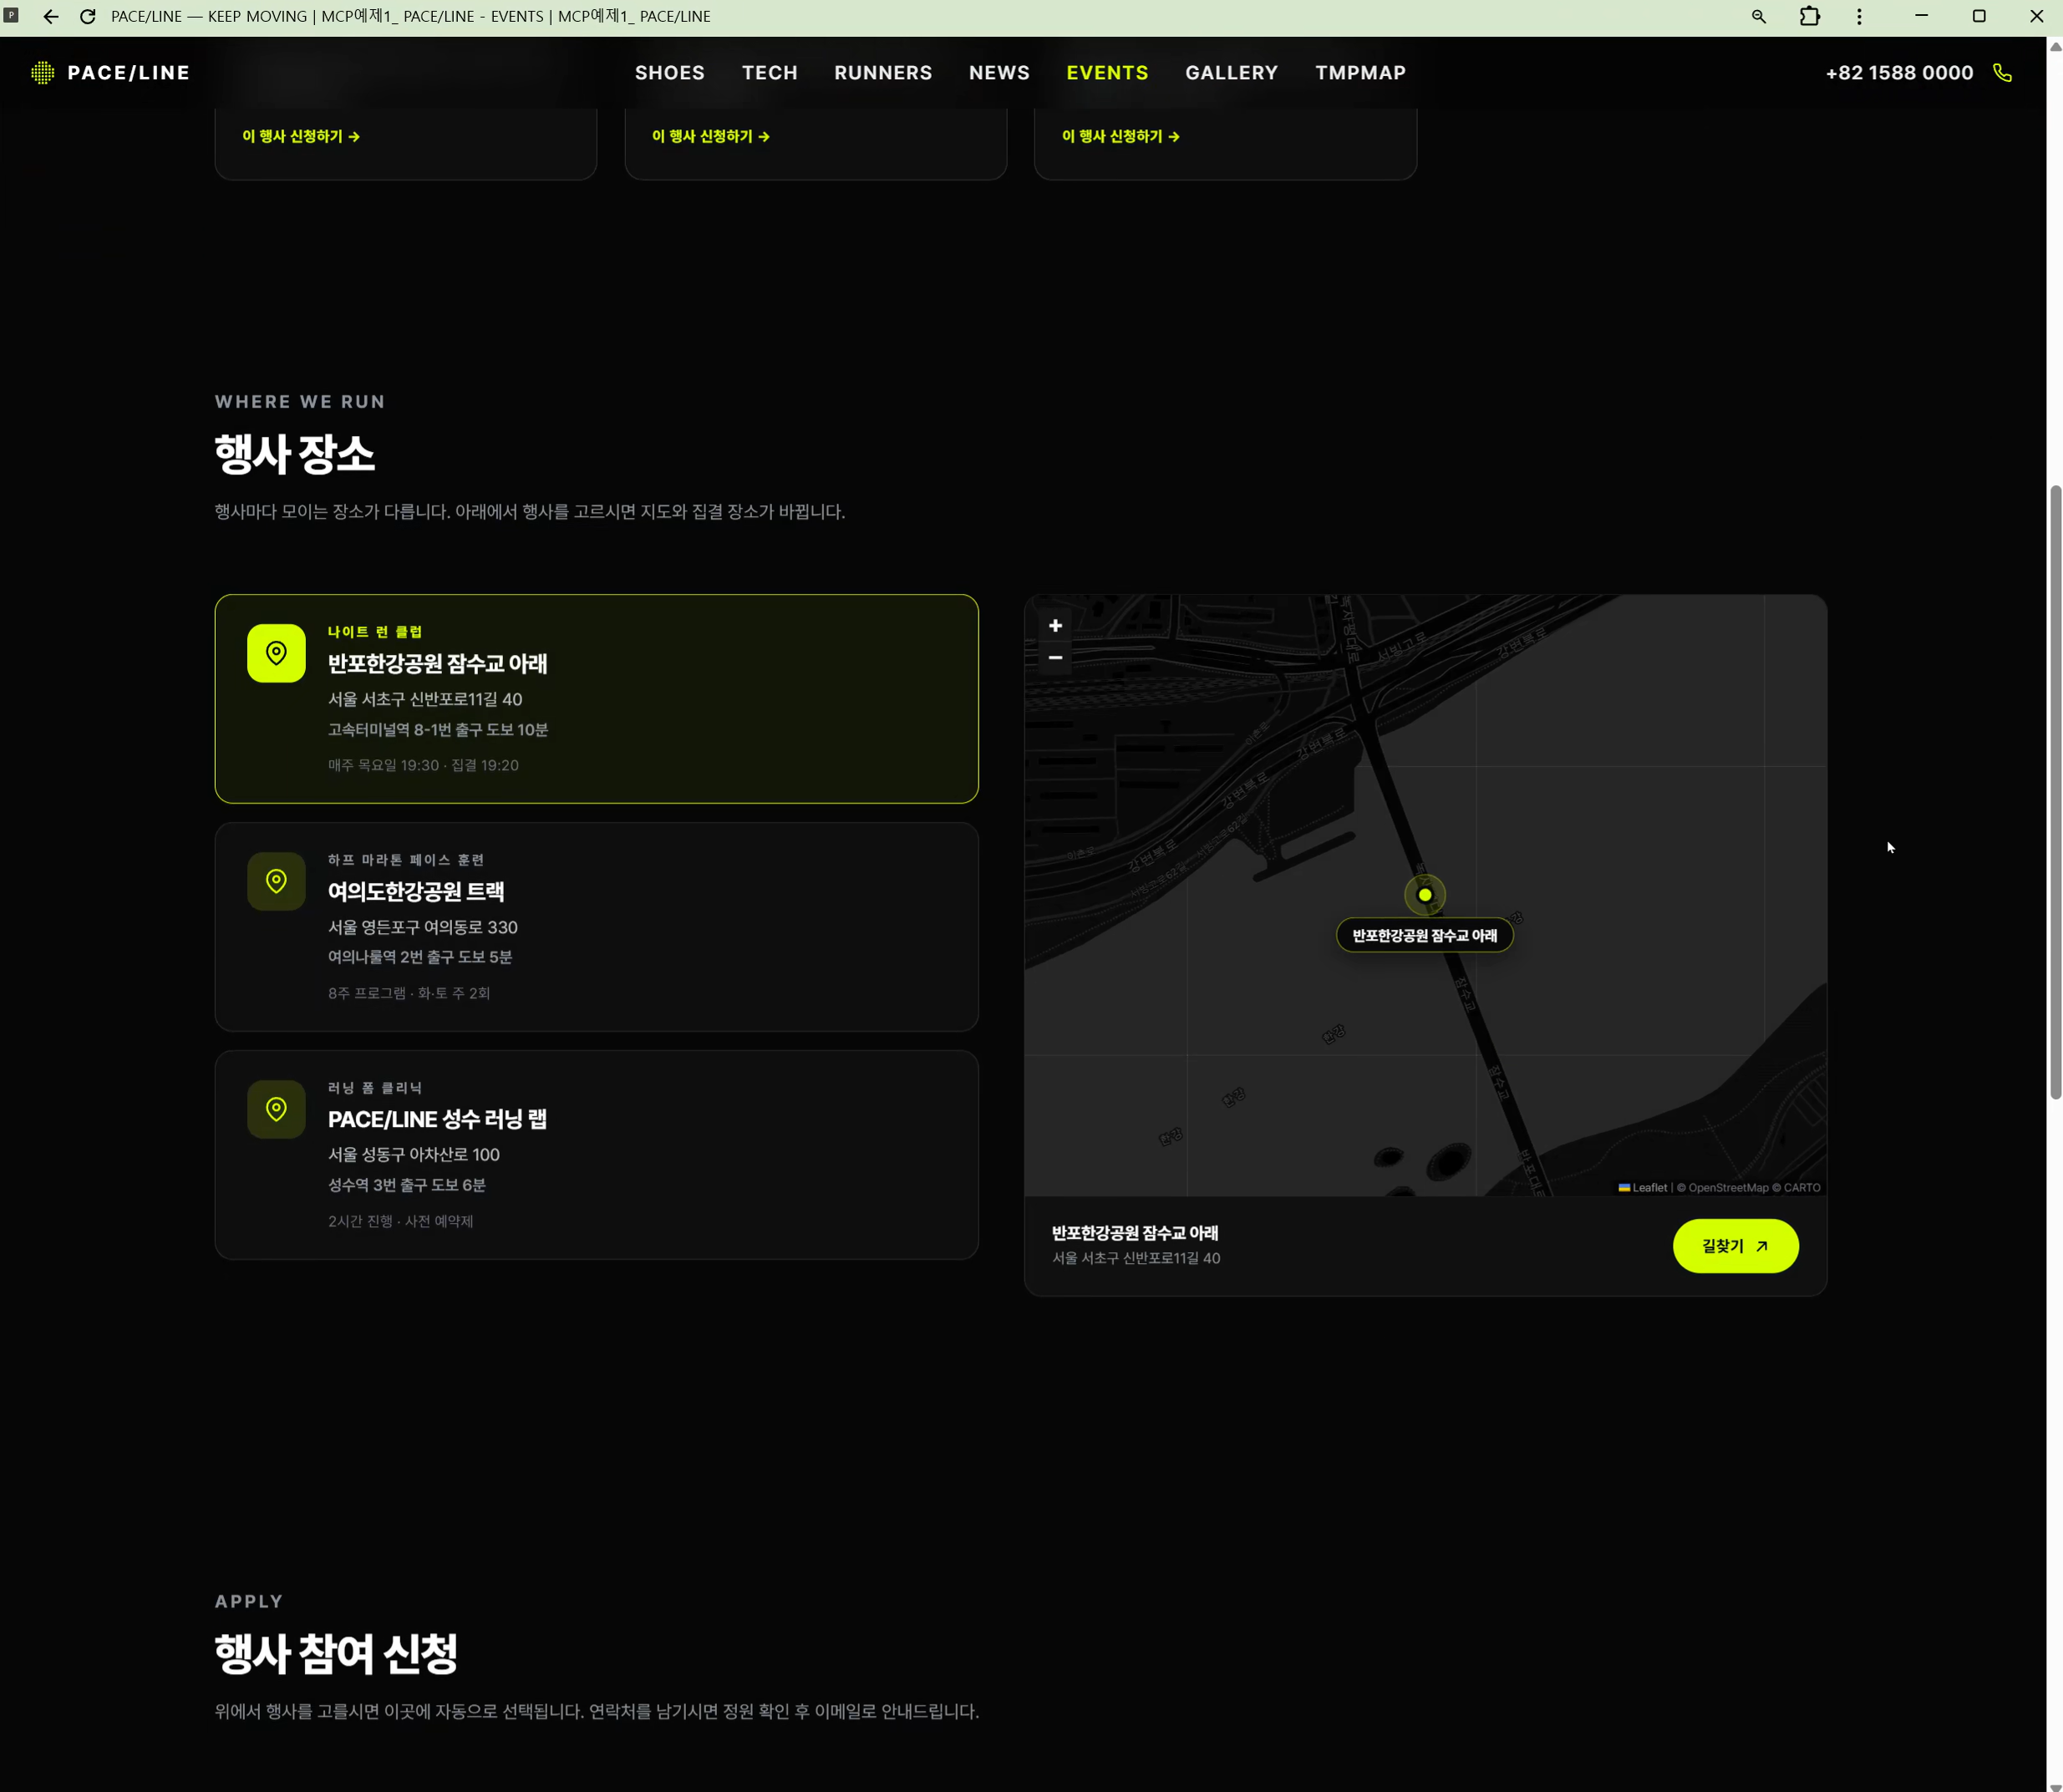Click the PACE/LINE dotted logo icon
This screenshot has height=1792, width=2063.
click(42, 73)
